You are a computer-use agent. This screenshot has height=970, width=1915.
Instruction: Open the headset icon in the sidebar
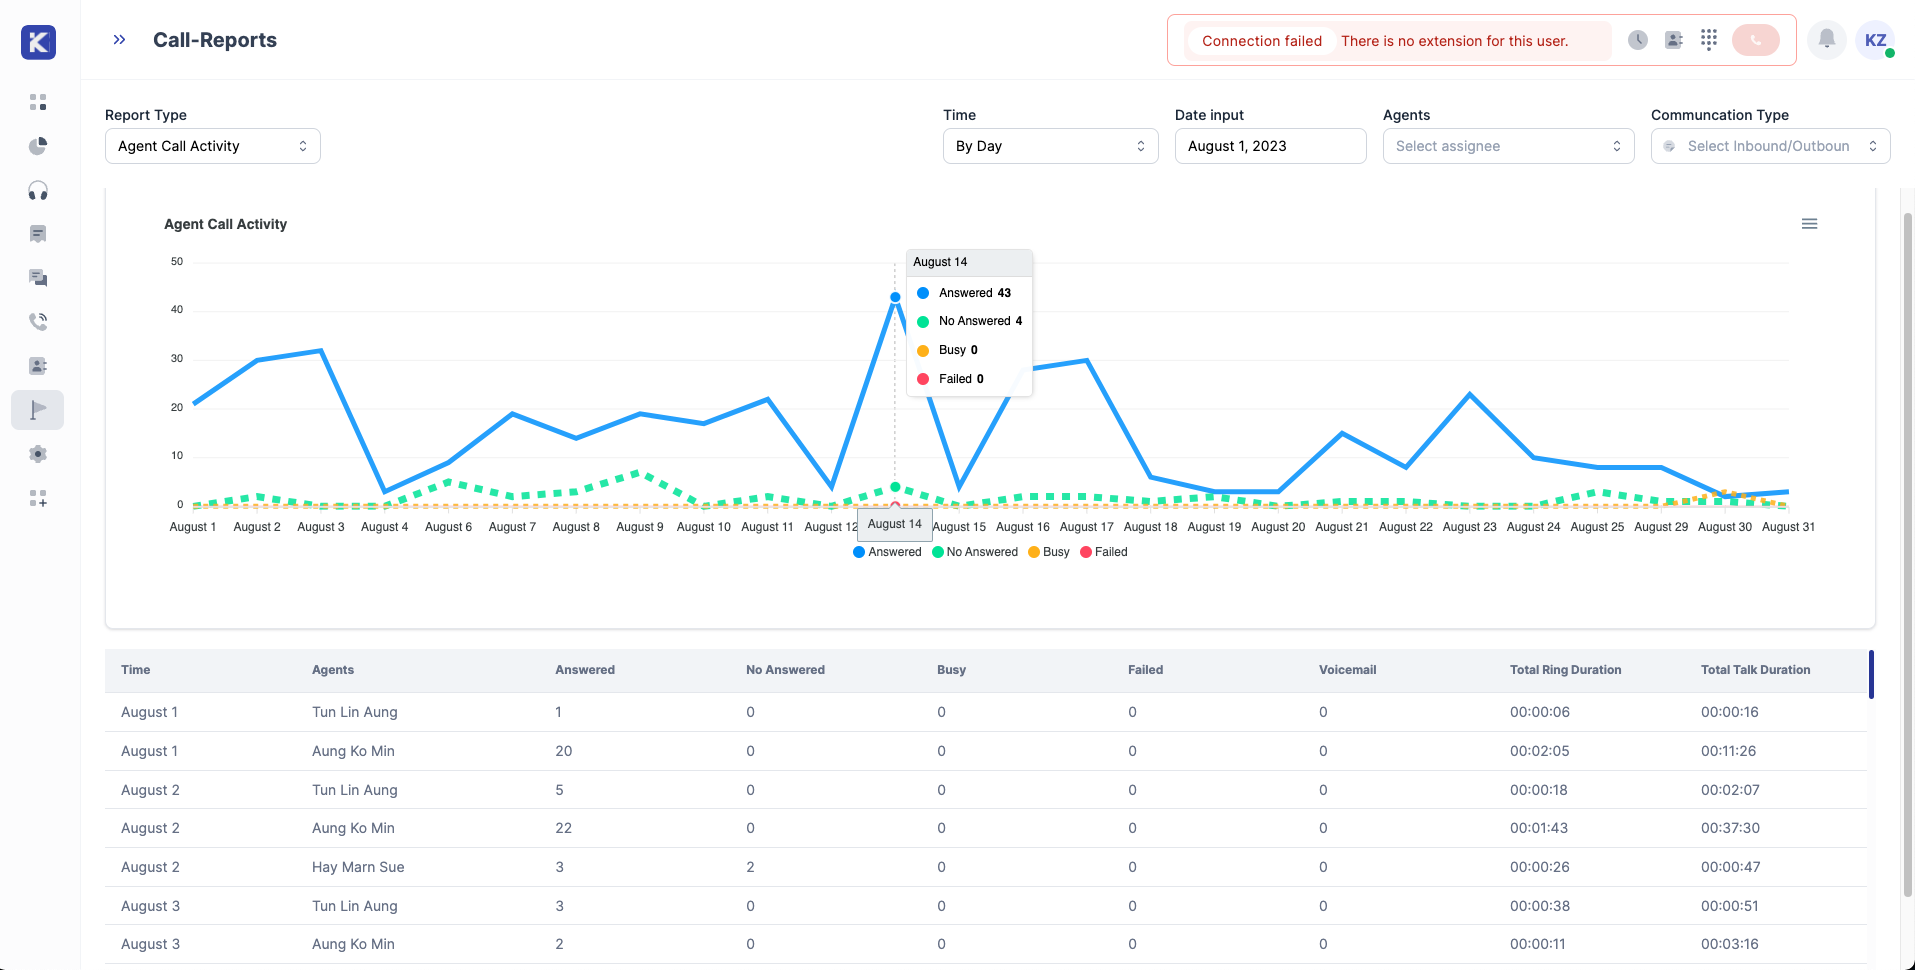click(38, 190)
